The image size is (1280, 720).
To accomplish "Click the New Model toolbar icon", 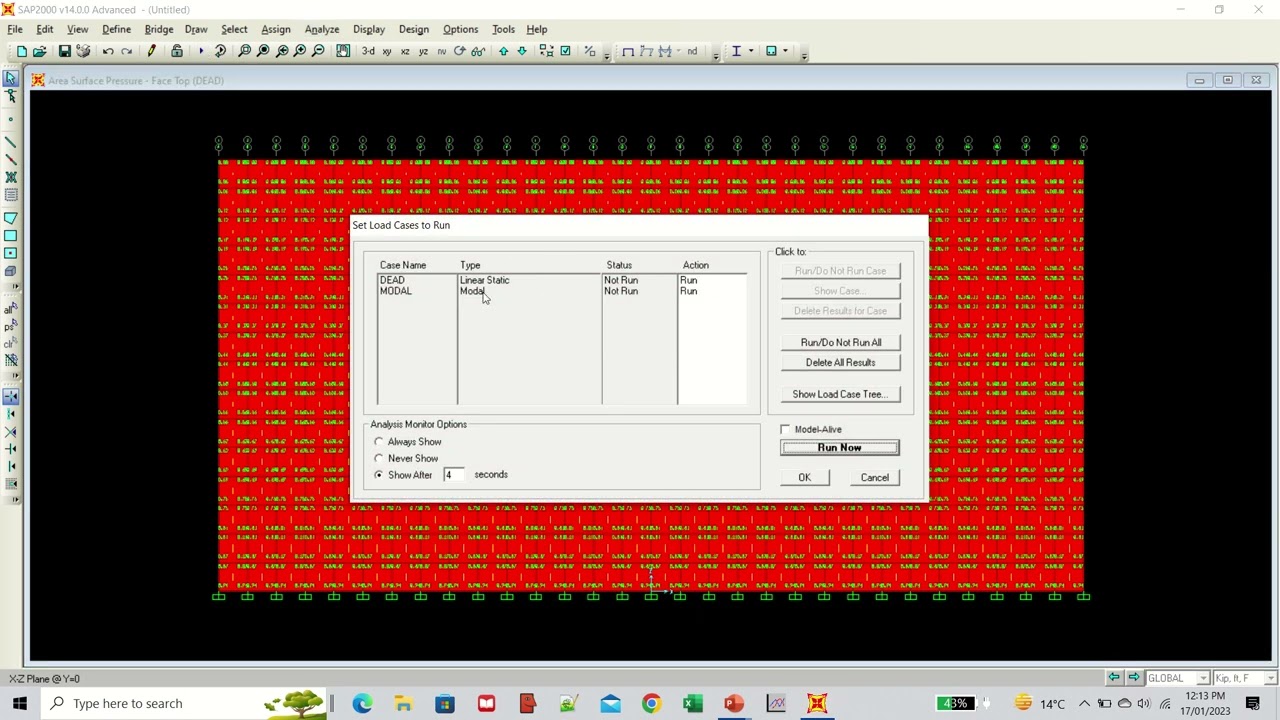I will pos(21,51).
